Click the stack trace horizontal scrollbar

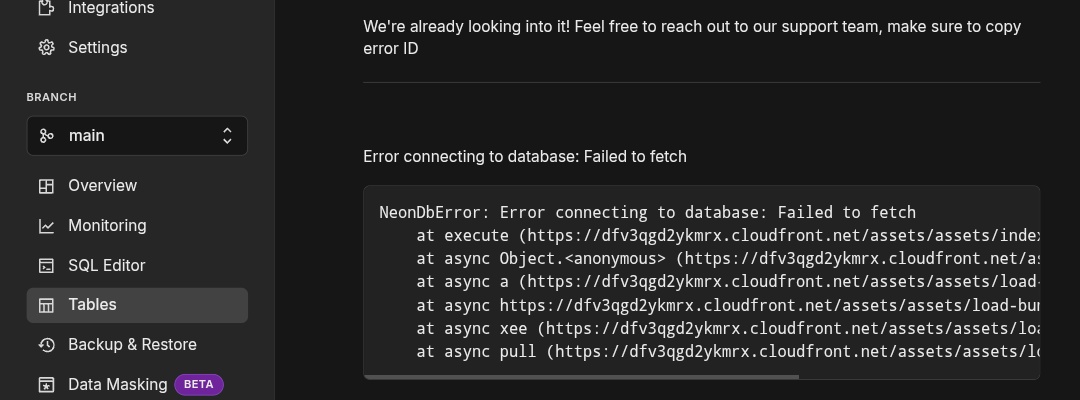pyautogui.click(x=581, y=377)
